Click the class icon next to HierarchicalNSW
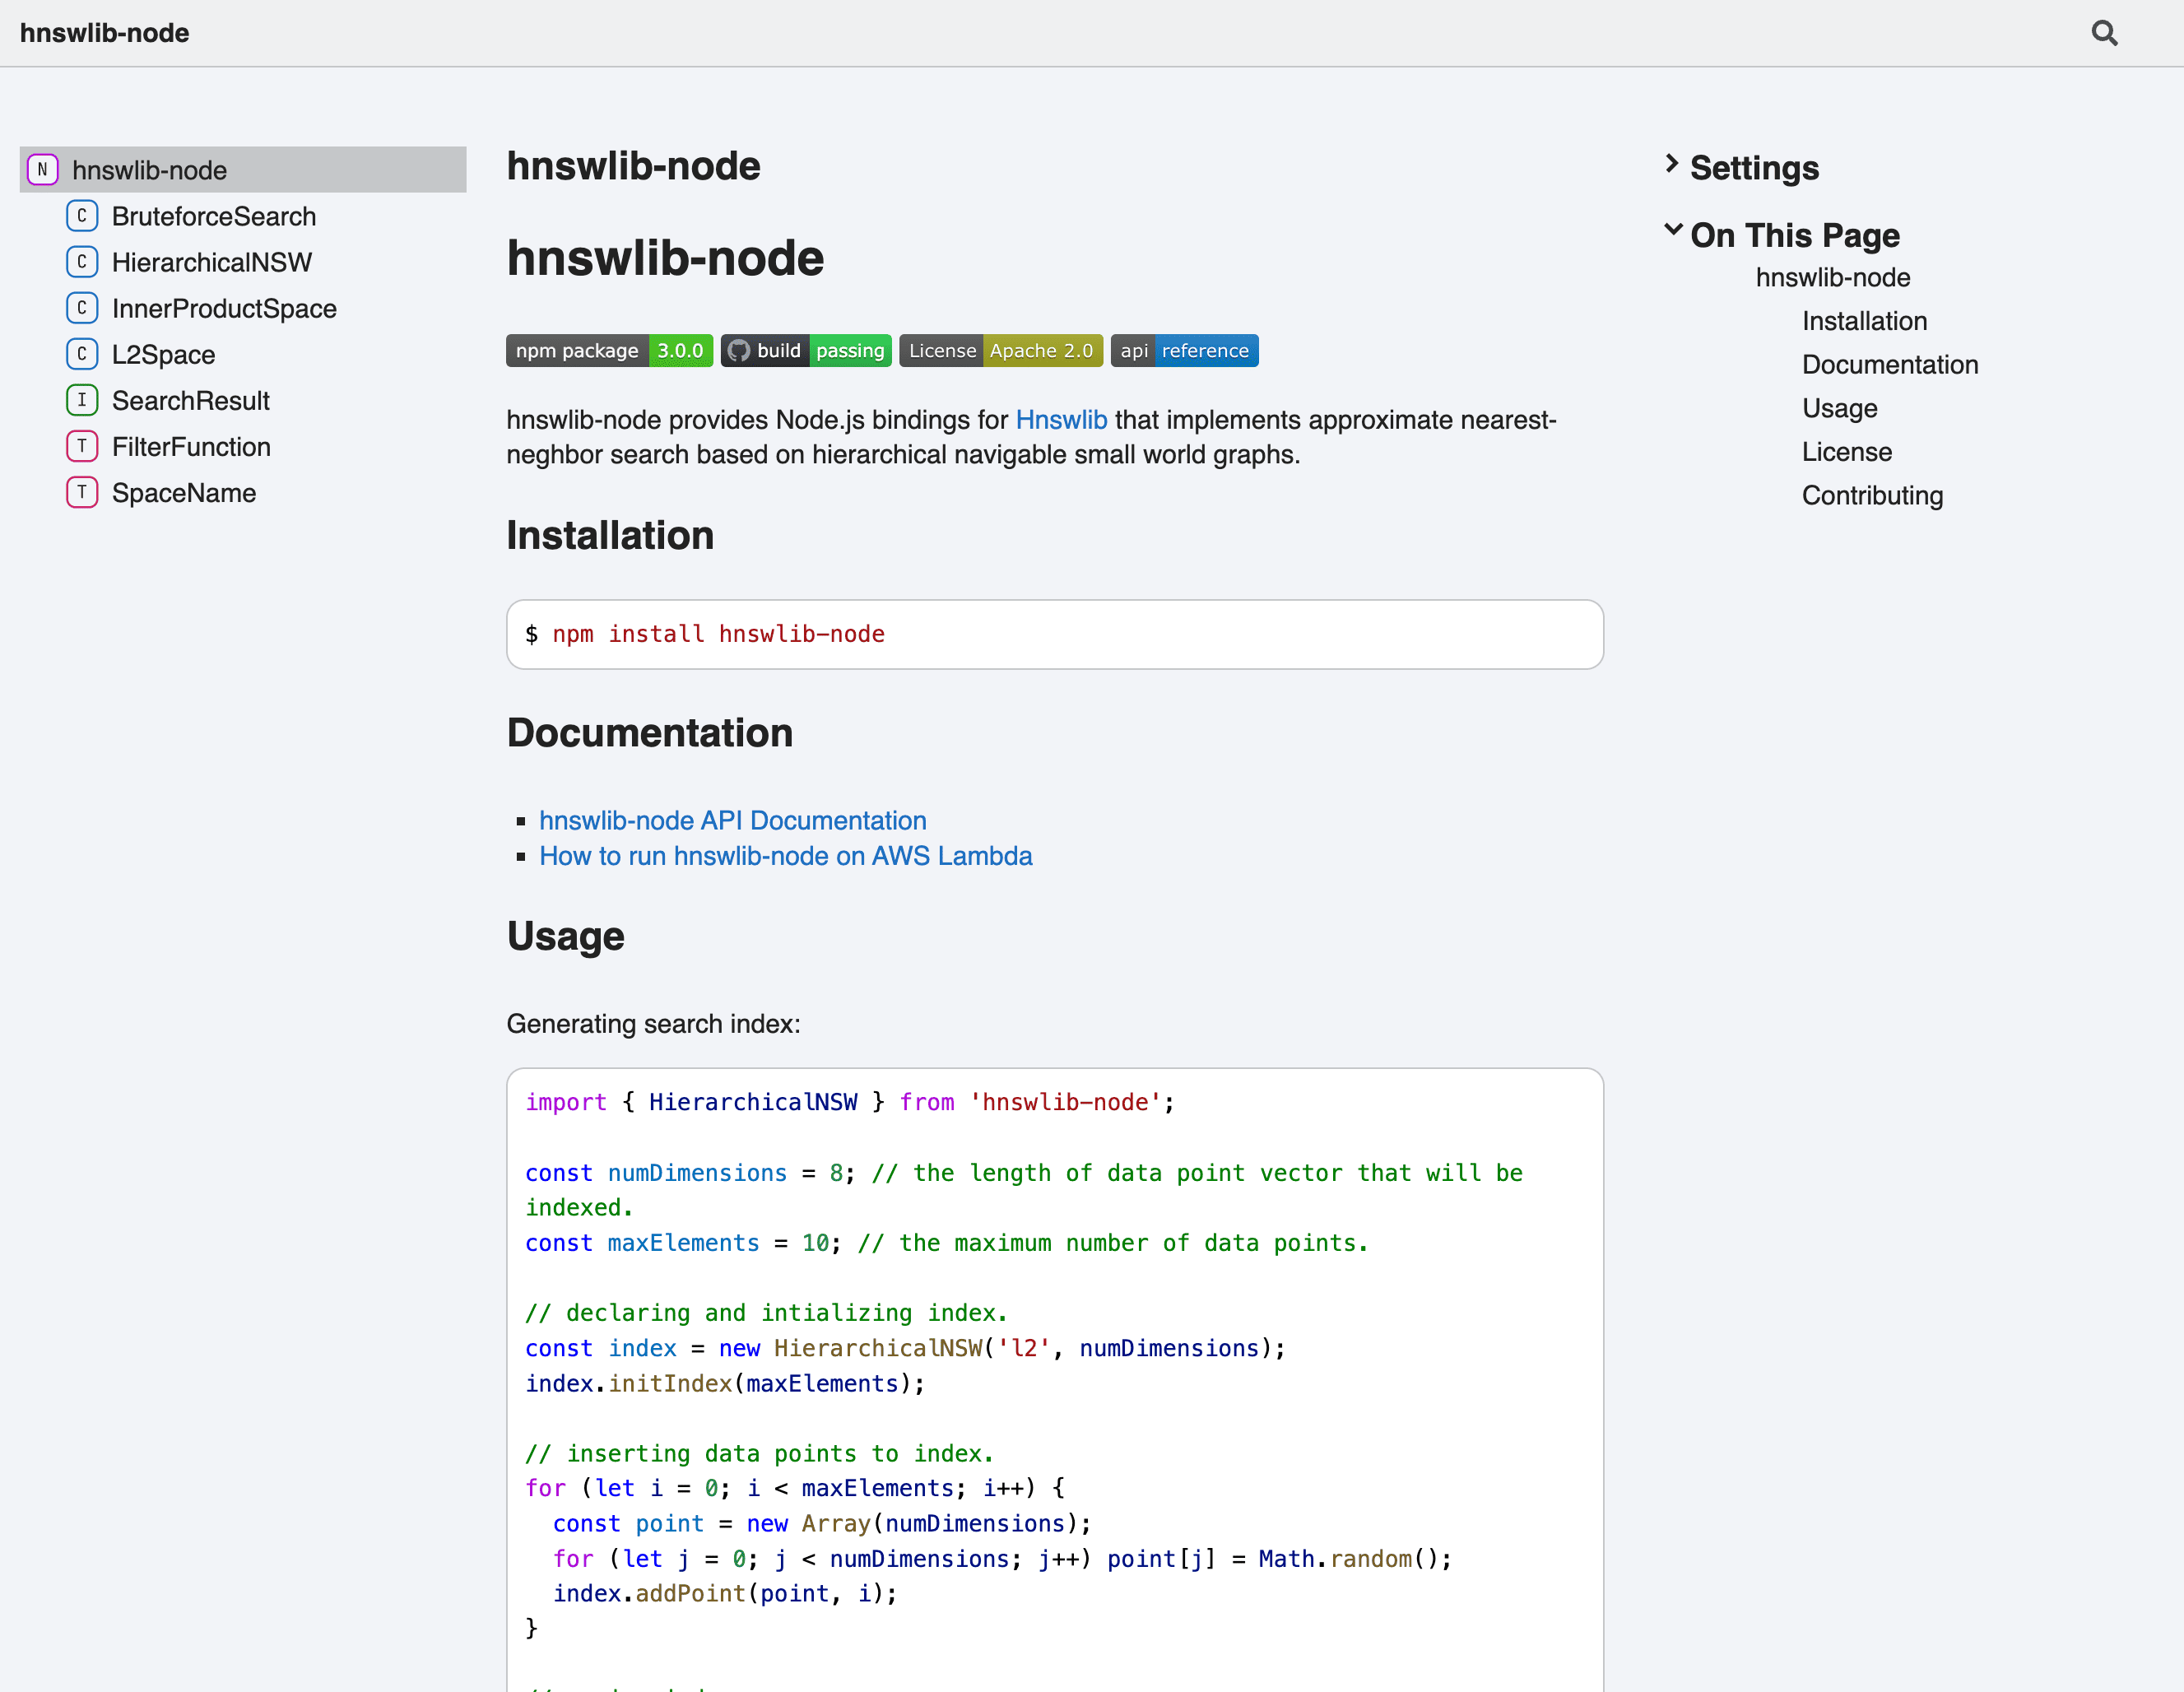 (82, 262)
